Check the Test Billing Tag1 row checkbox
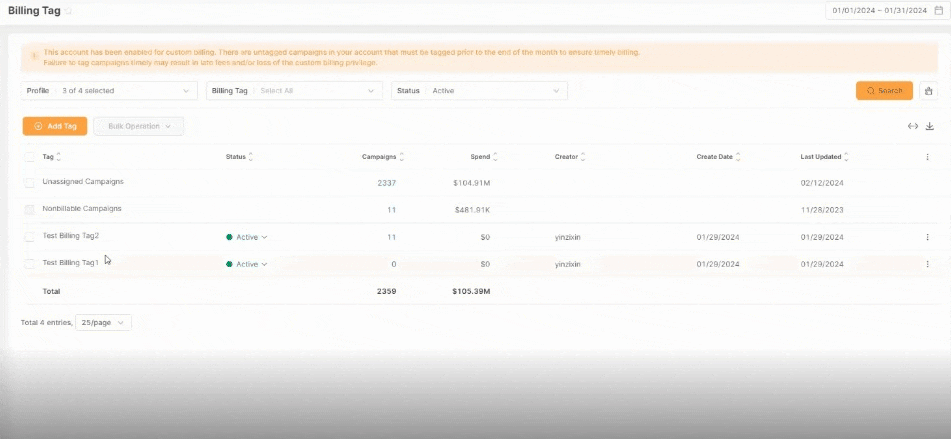This screenshot has width=951, height=439. (x=29, y=263)
